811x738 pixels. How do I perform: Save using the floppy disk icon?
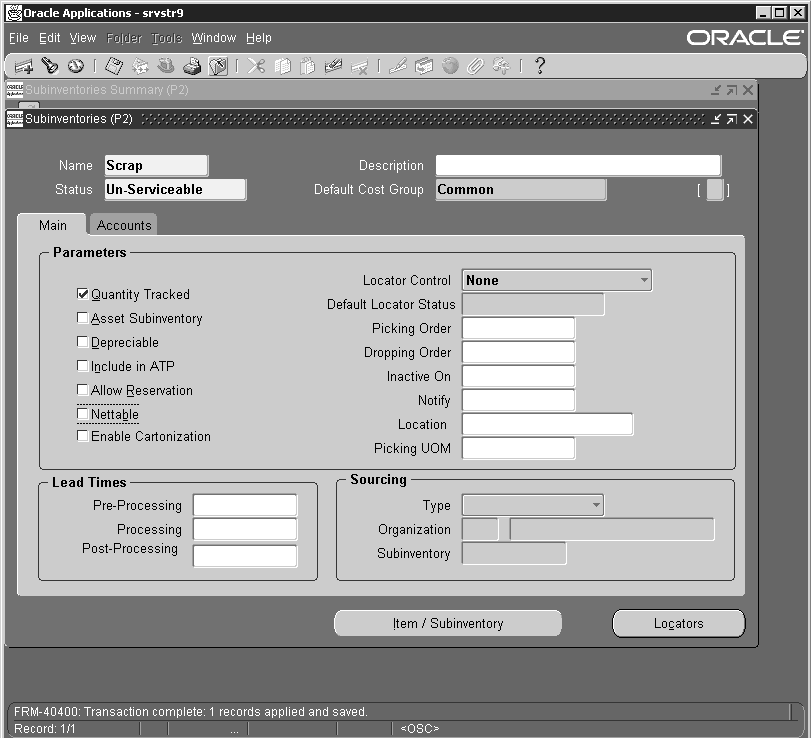(114, 66)
